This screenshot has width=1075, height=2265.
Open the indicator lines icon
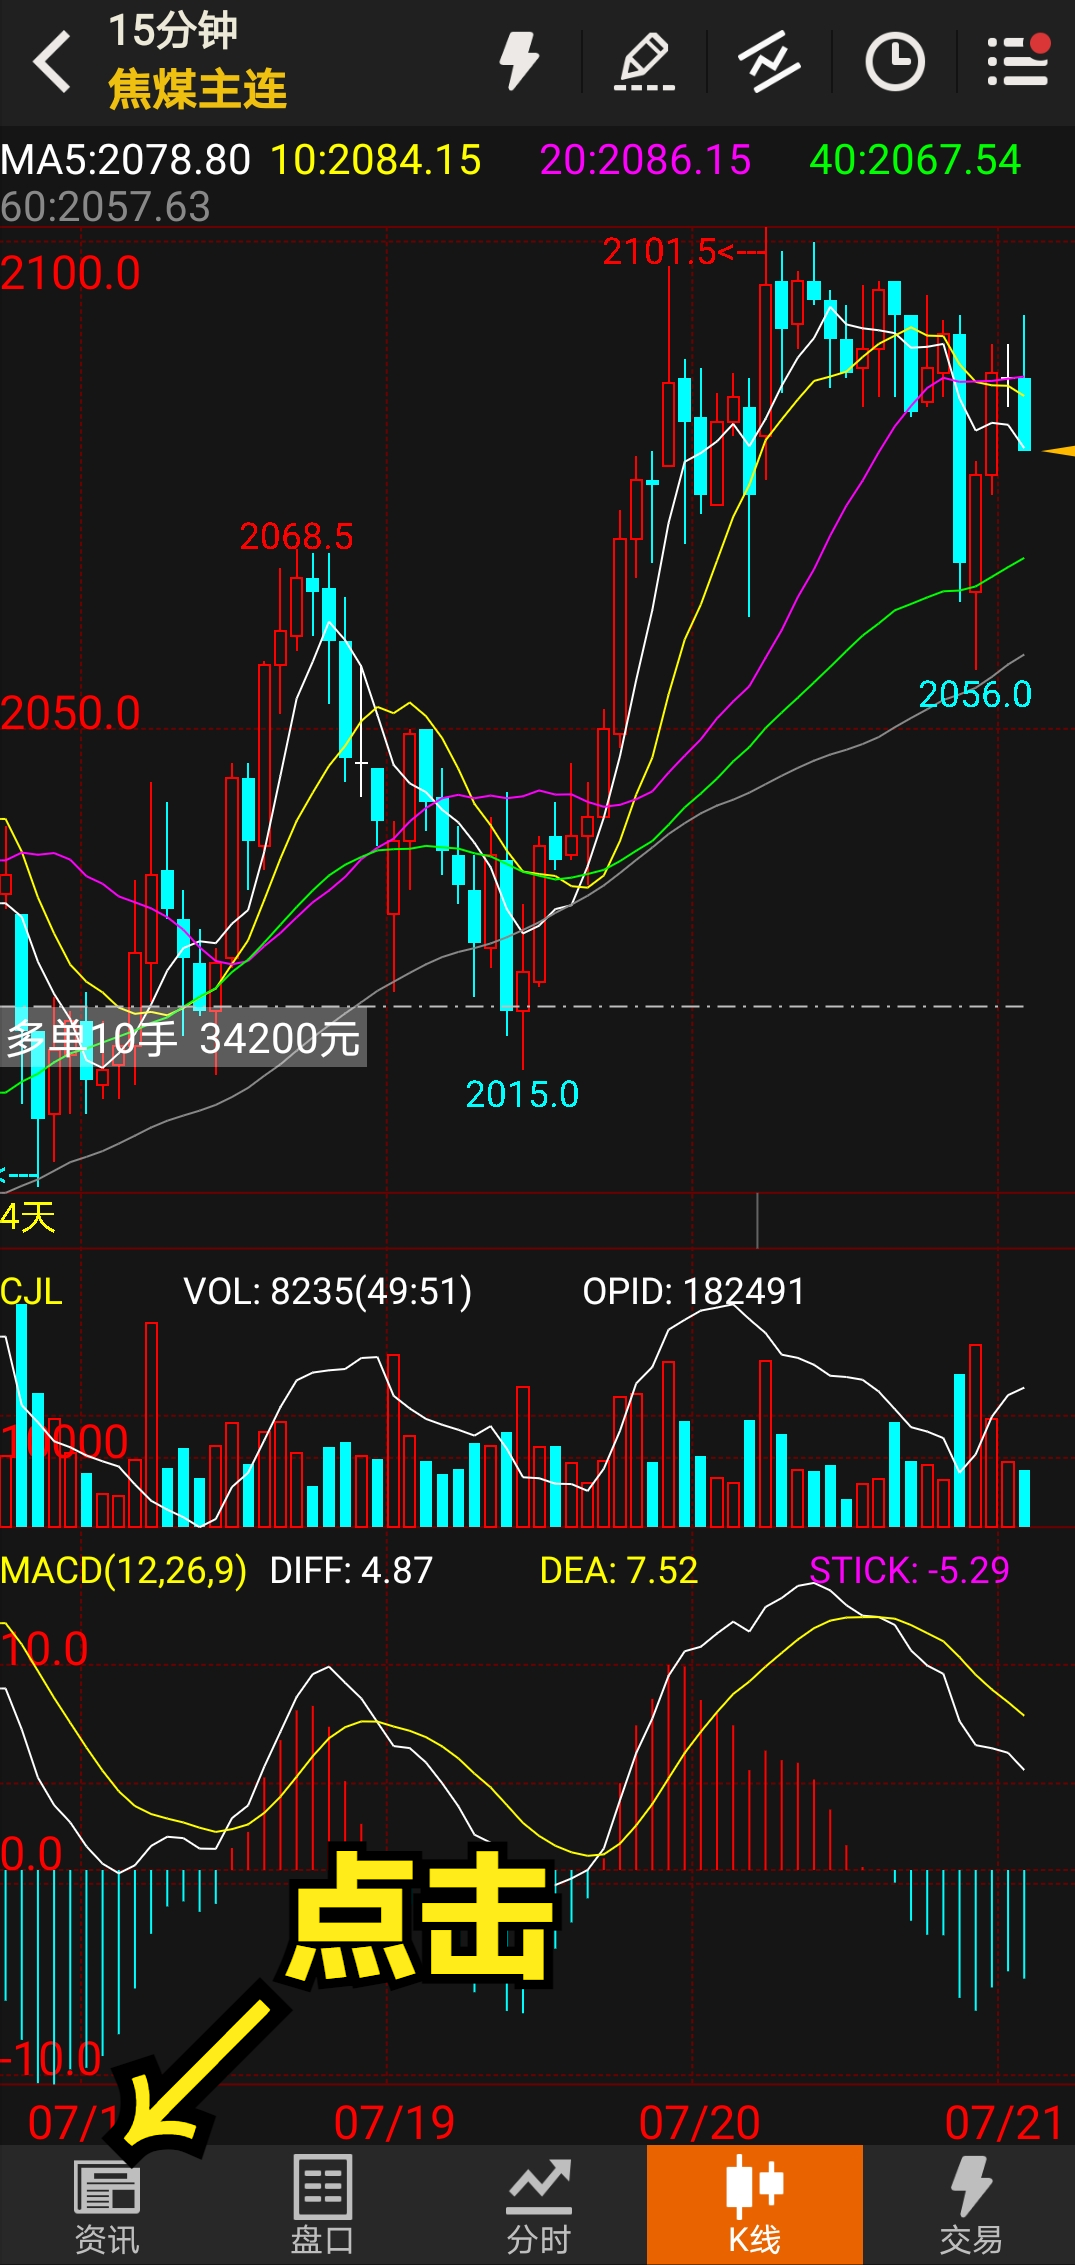tap(769, 62)
